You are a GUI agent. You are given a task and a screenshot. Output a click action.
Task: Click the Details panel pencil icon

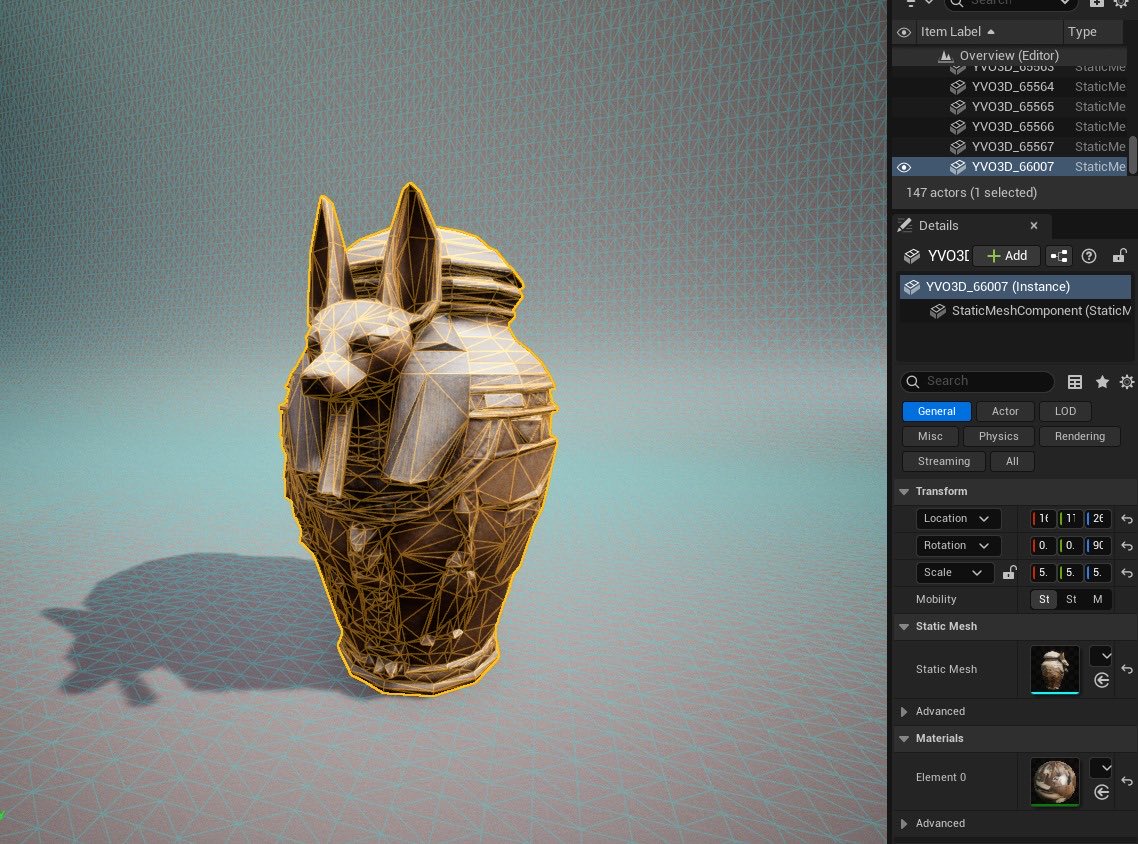(904, 226)
